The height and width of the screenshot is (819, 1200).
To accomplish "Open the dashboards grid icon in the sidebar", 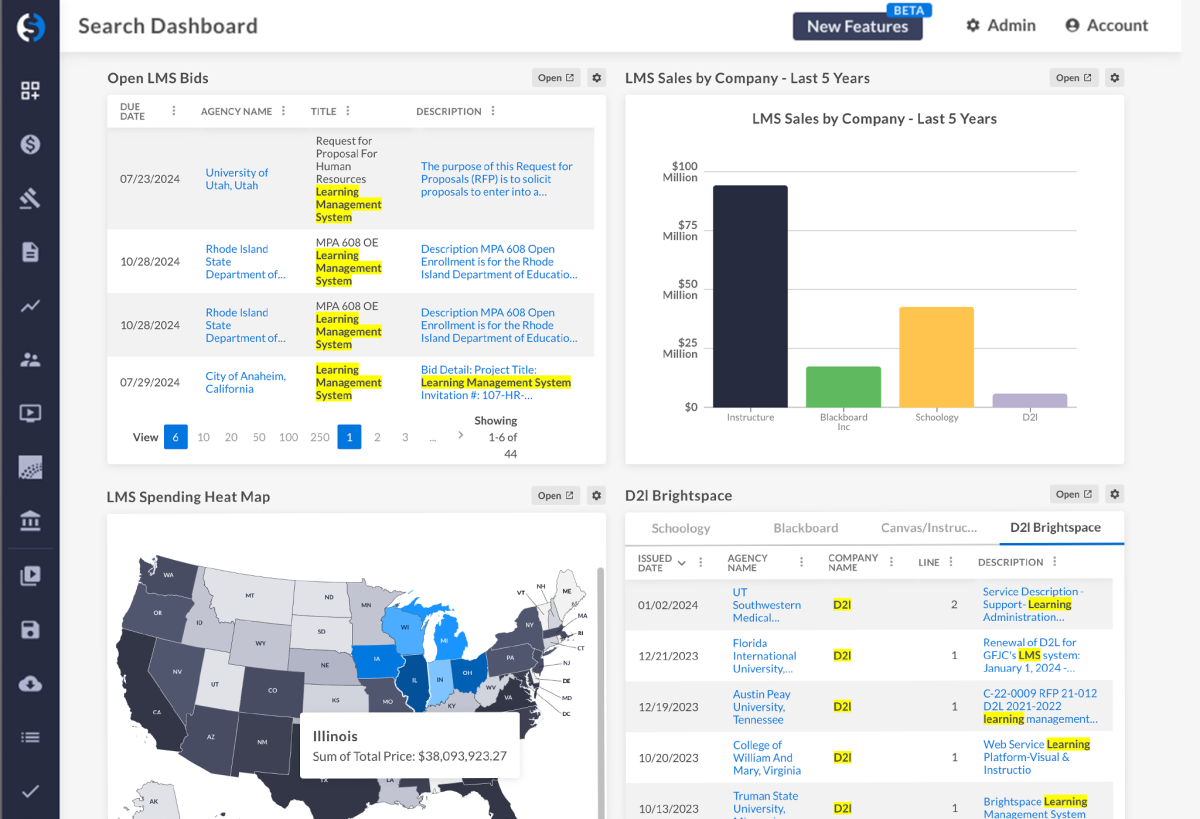I will 30,89.
